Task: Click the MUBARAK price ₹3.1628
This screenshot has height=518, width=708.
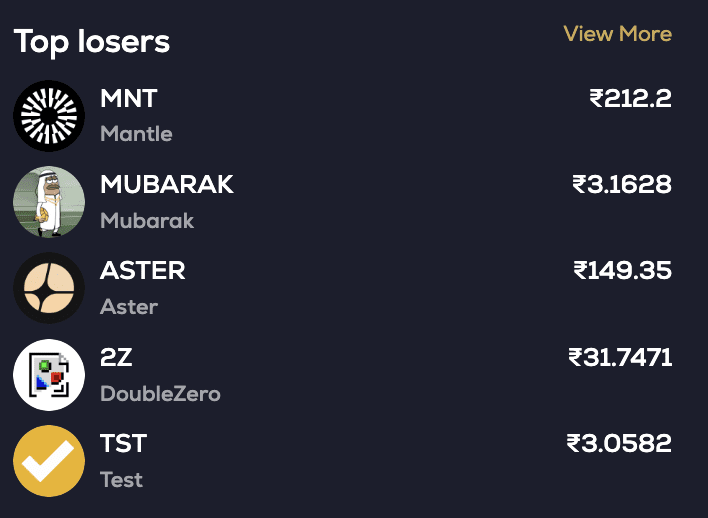Action: point(621,185)
